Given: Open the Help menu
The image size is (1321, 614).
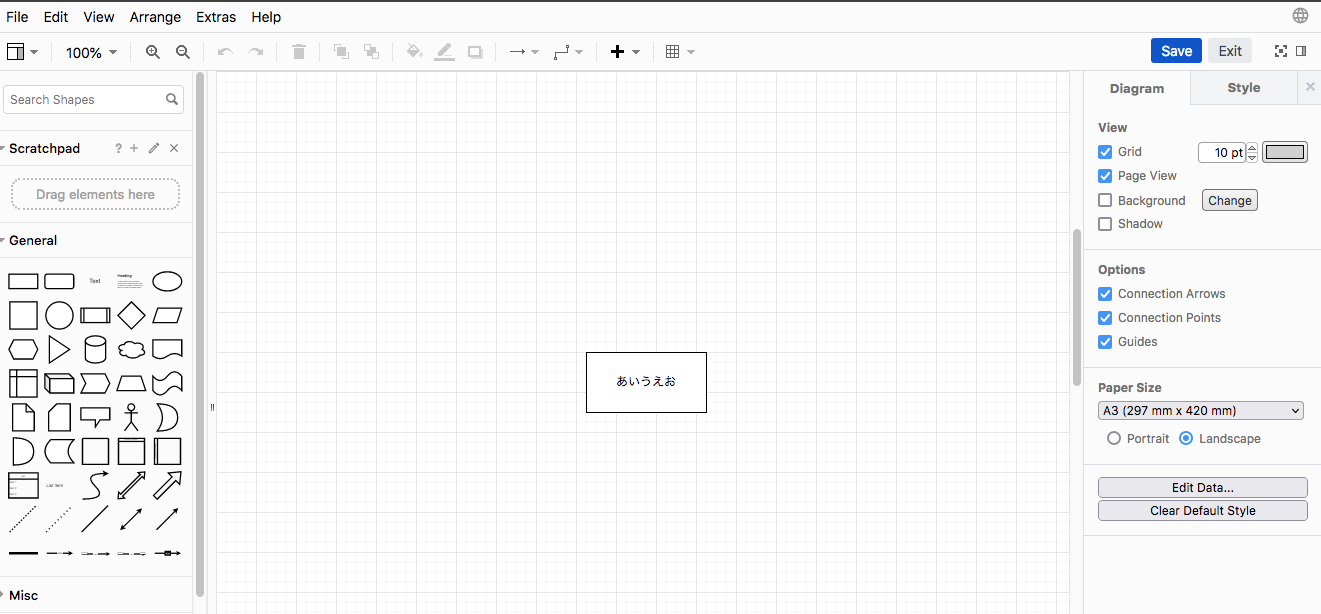Looking at the screenshot, I should (266, 17).
